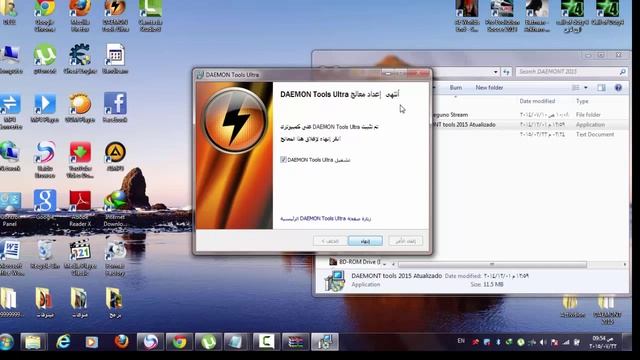Open the uTorrent desktop shortcut
The width and height of the screenshot is (640, 360).
[45, 59]
